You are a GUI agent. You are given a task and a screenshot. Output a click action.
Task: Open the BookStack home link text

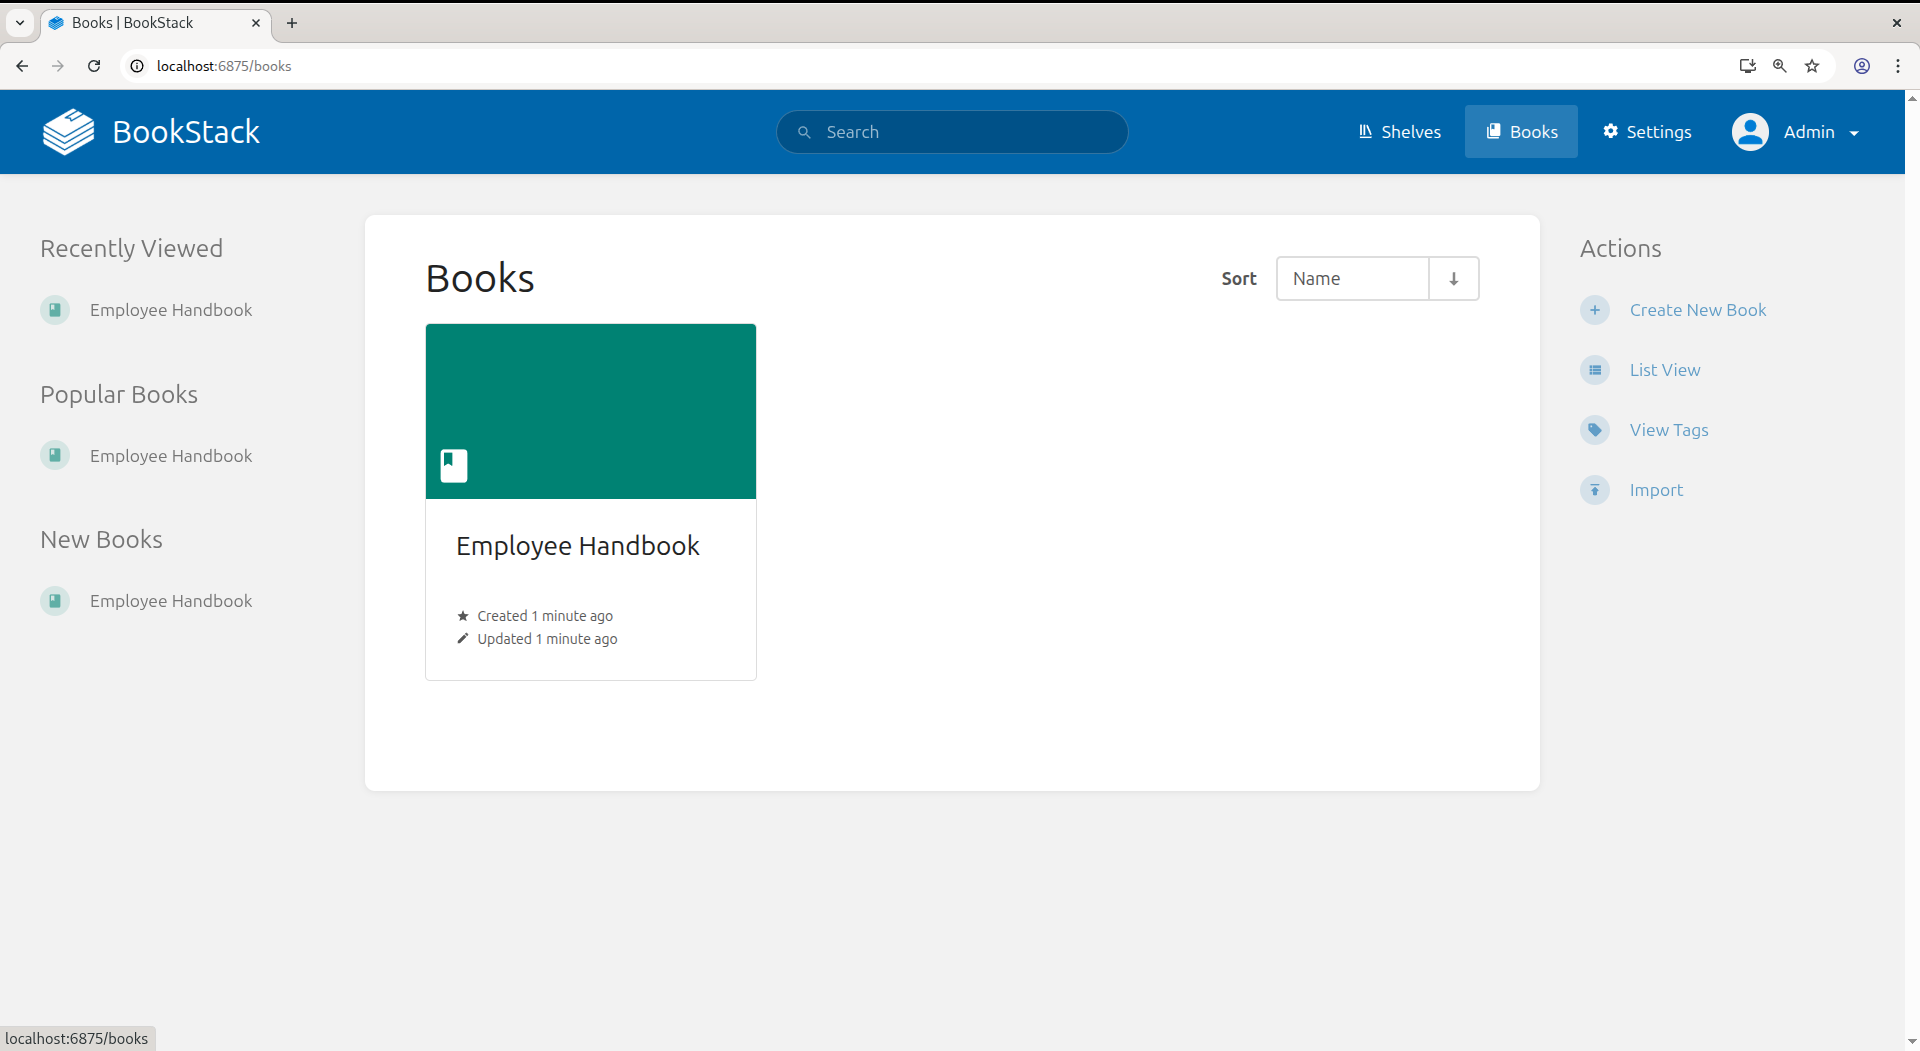coord(186,132)
